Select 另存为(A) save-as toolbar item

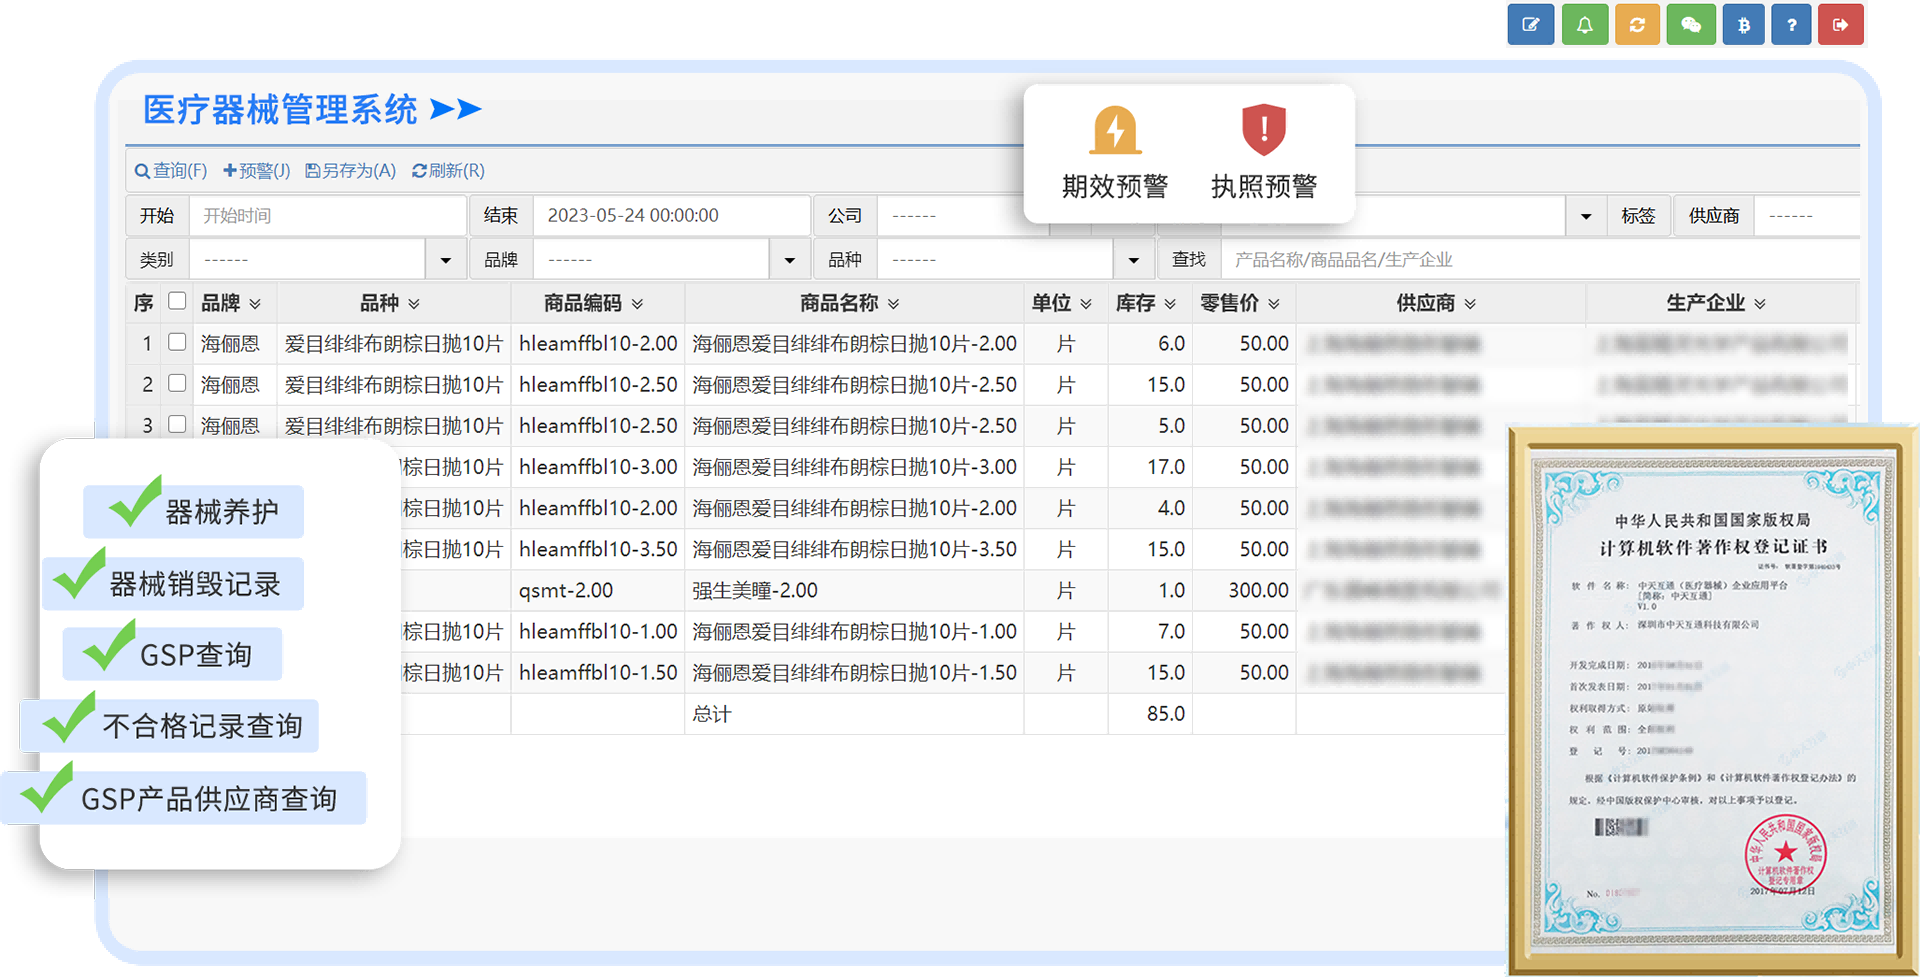tap(350, 171)
